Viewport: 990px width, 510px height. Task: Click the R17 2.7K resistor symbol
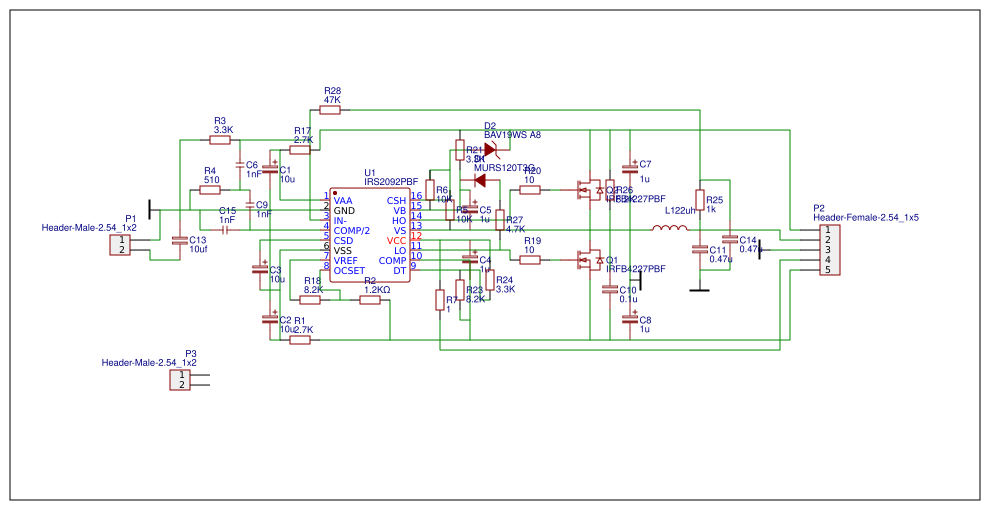click(x=300, y=150)
